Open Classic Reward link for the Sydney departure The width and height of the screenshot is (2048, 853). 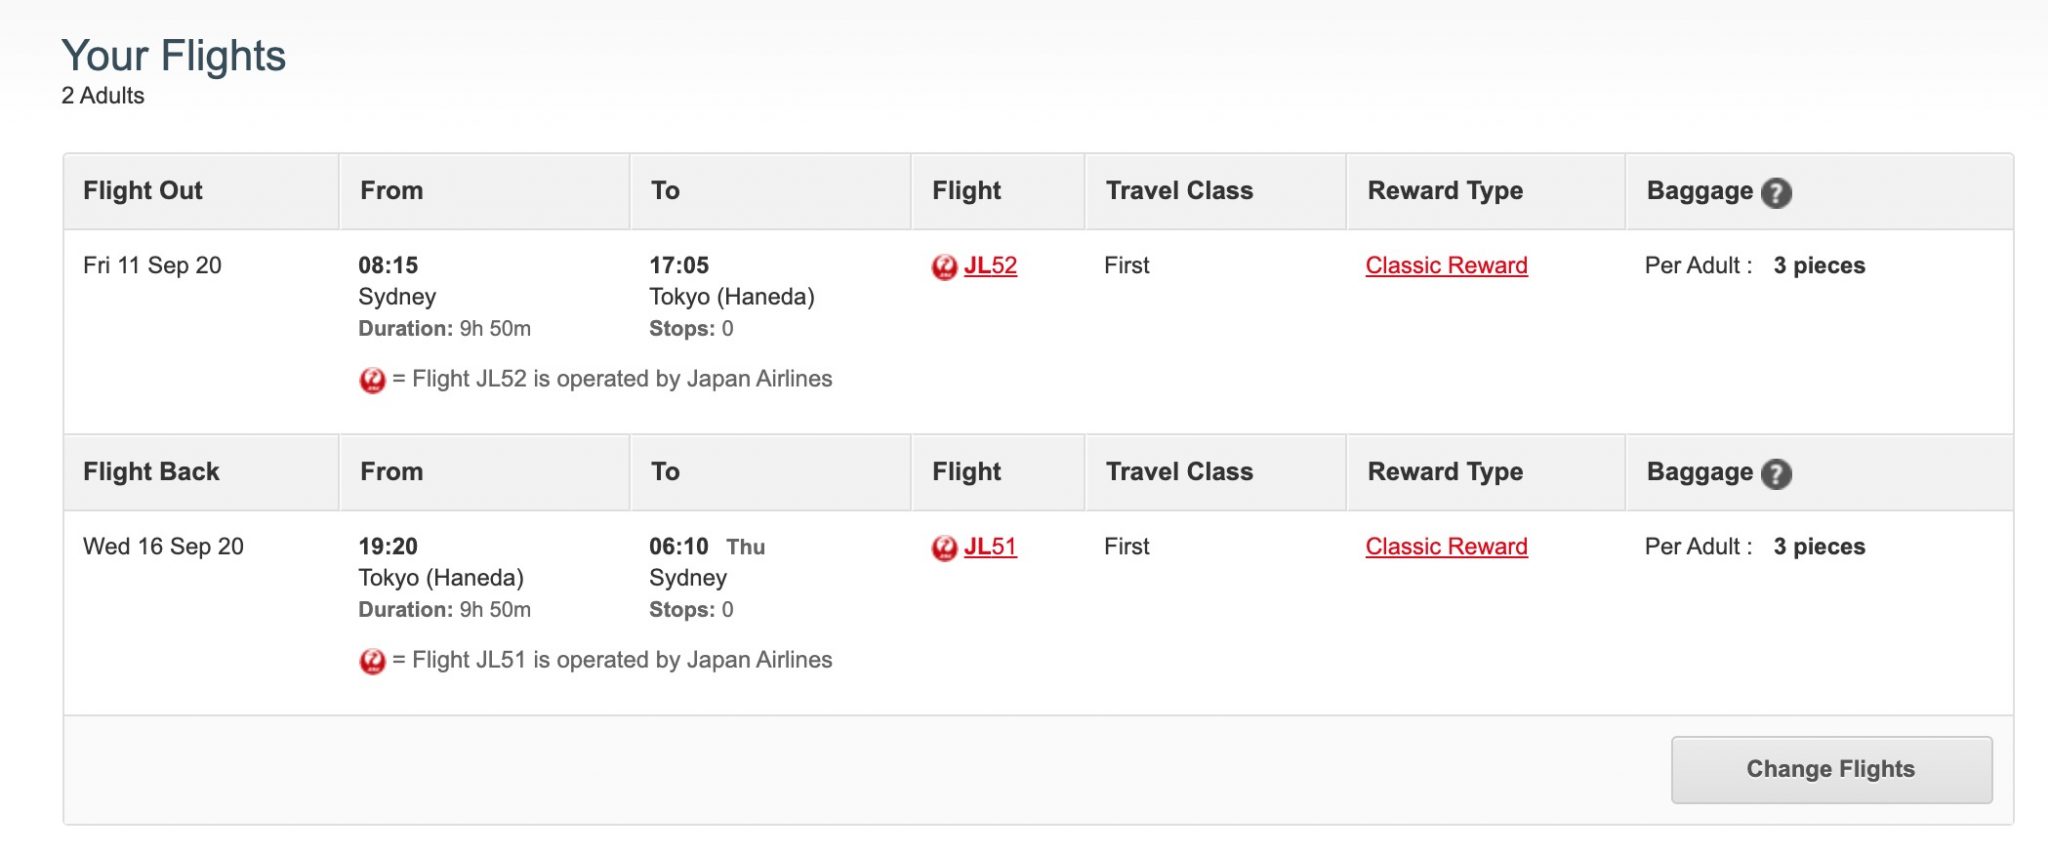(x=1446, y=265)
